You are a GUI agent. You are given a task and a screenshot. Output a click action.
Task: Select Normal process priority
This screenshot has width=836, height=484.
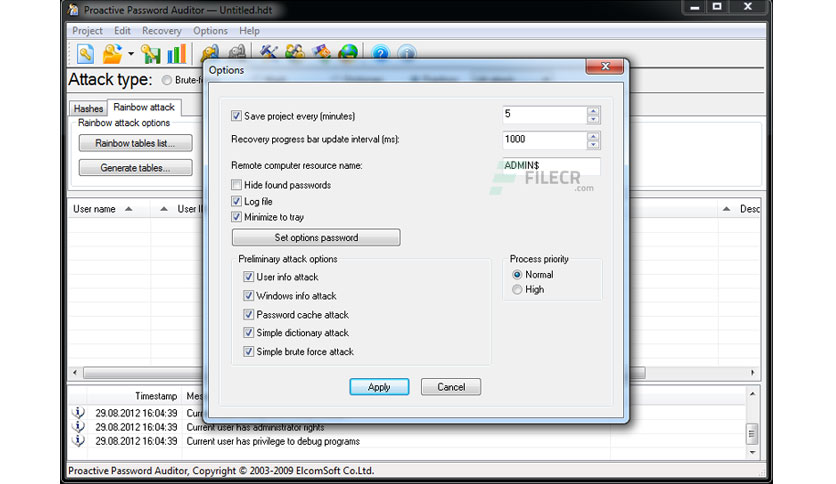pos(517,275)
